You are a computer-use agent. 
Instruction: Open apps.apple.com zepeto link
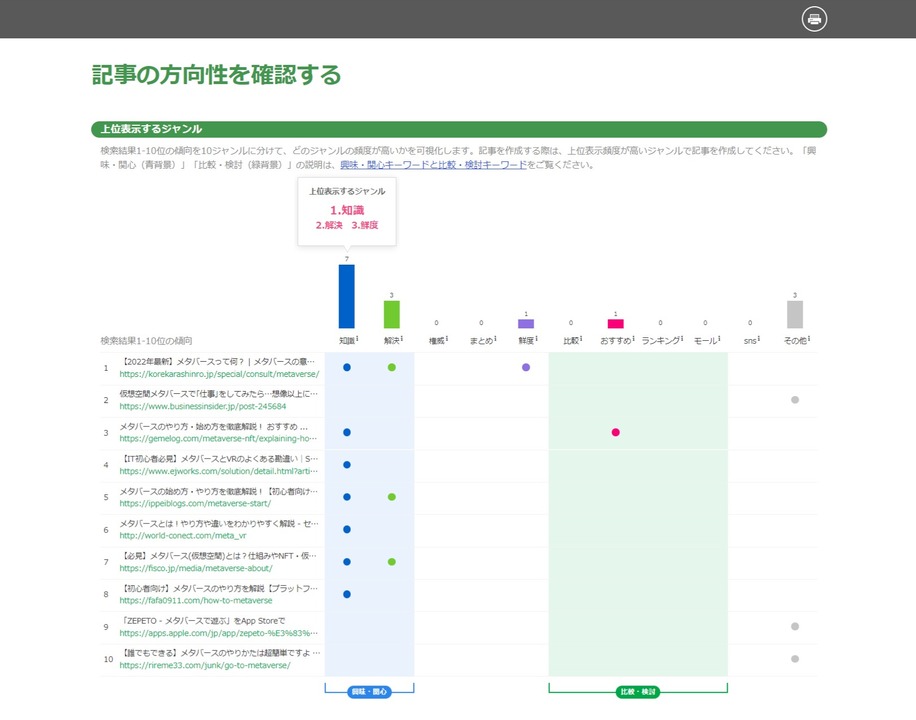218,633
